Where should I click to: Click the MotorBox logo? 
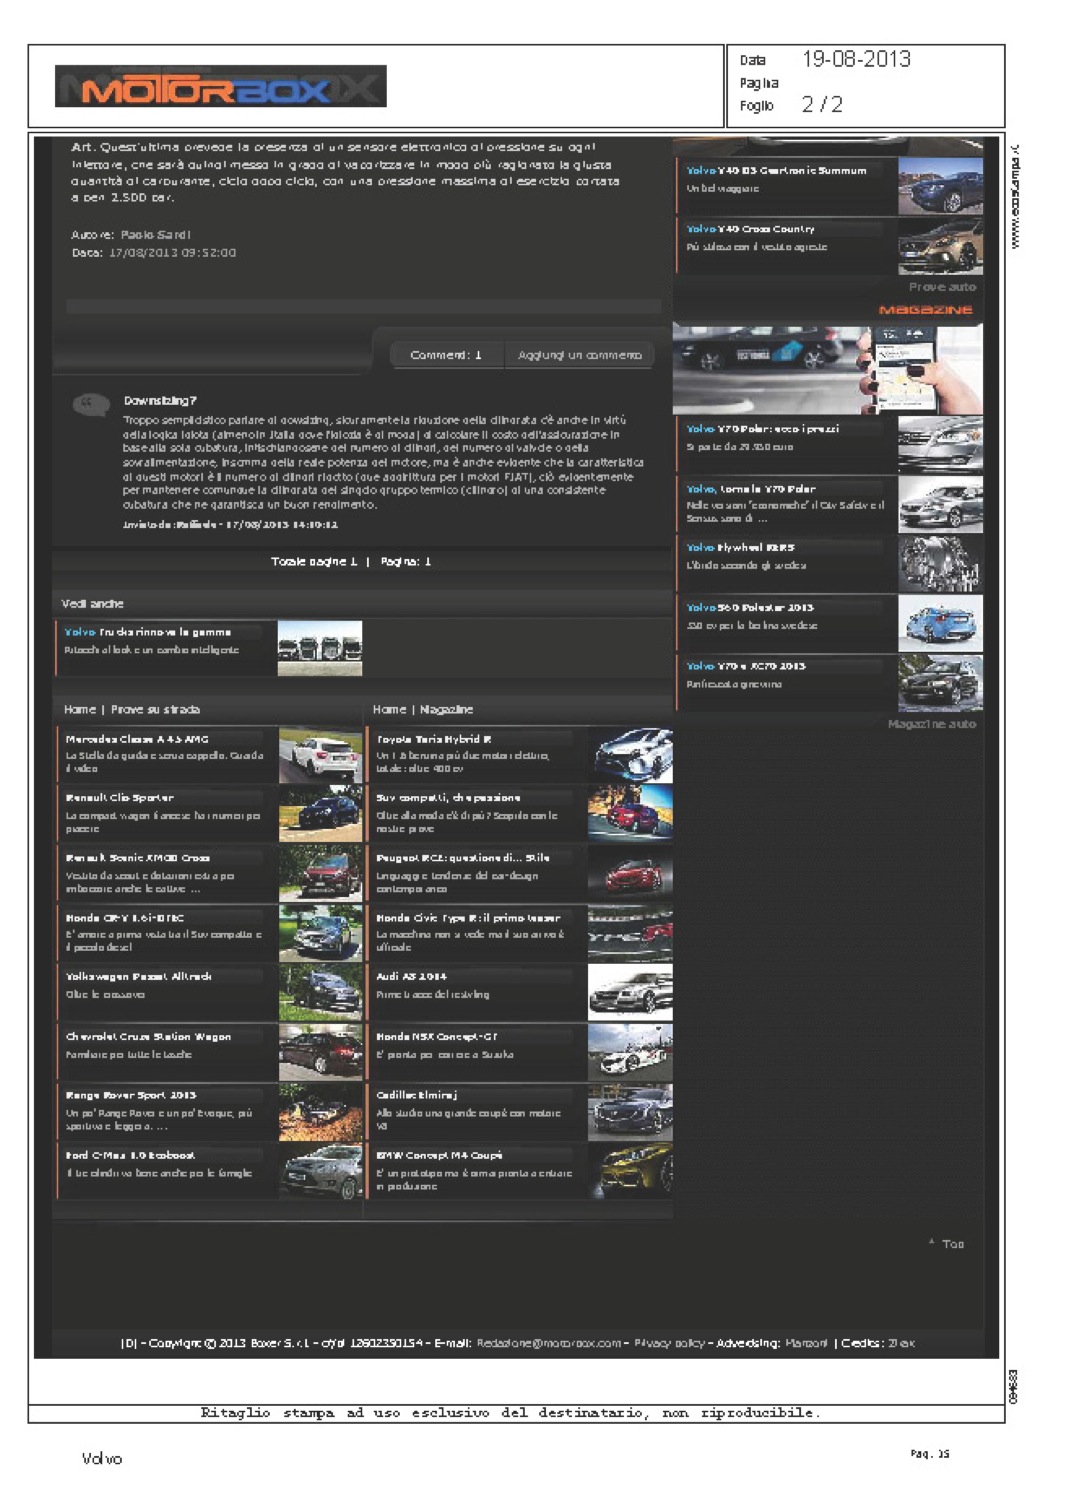221,87
